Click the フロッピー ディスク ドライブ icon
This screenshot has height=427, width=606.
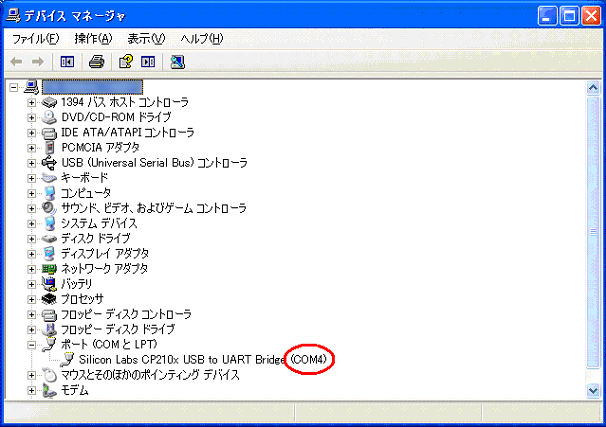[x=49, y=330]
